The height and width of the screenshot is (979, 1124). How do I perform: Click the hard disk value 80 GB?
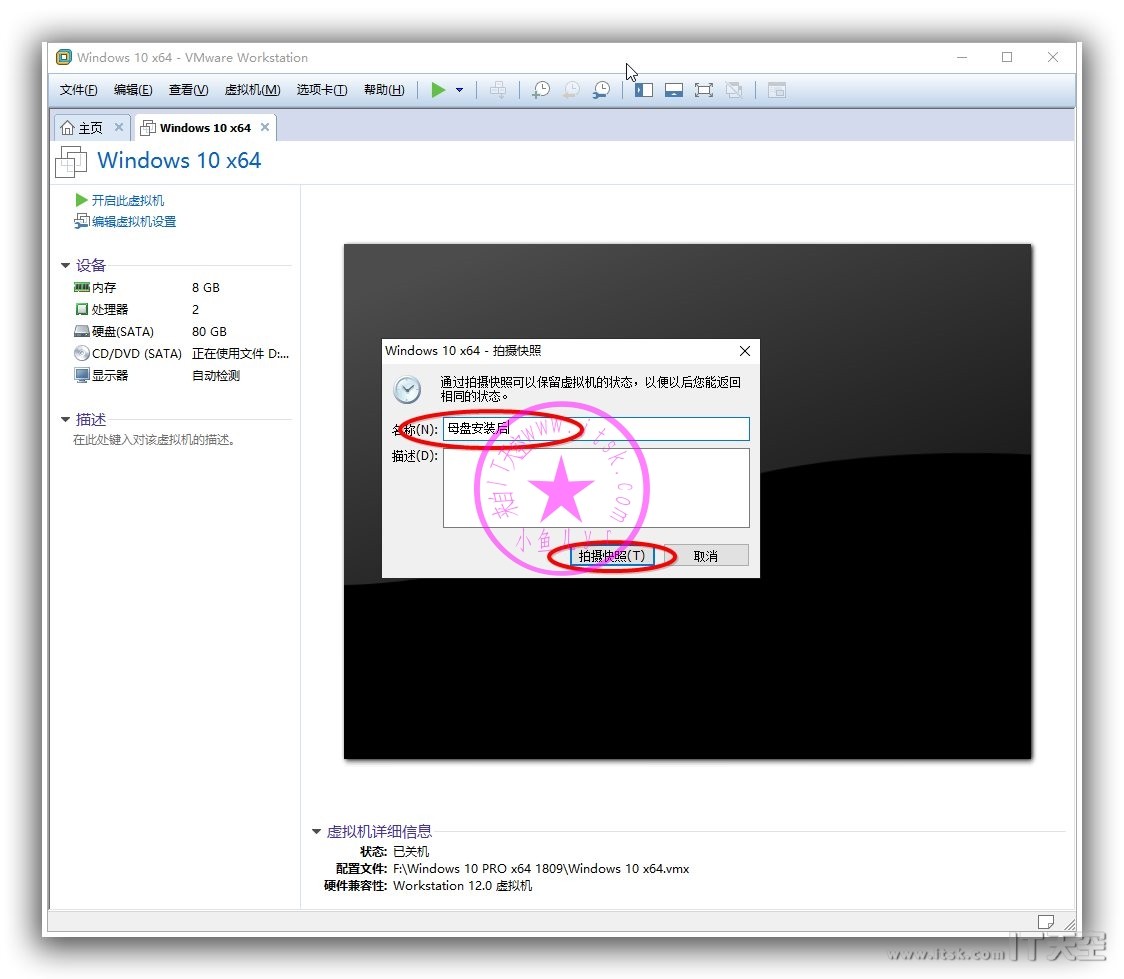click(x=209, y=331)
